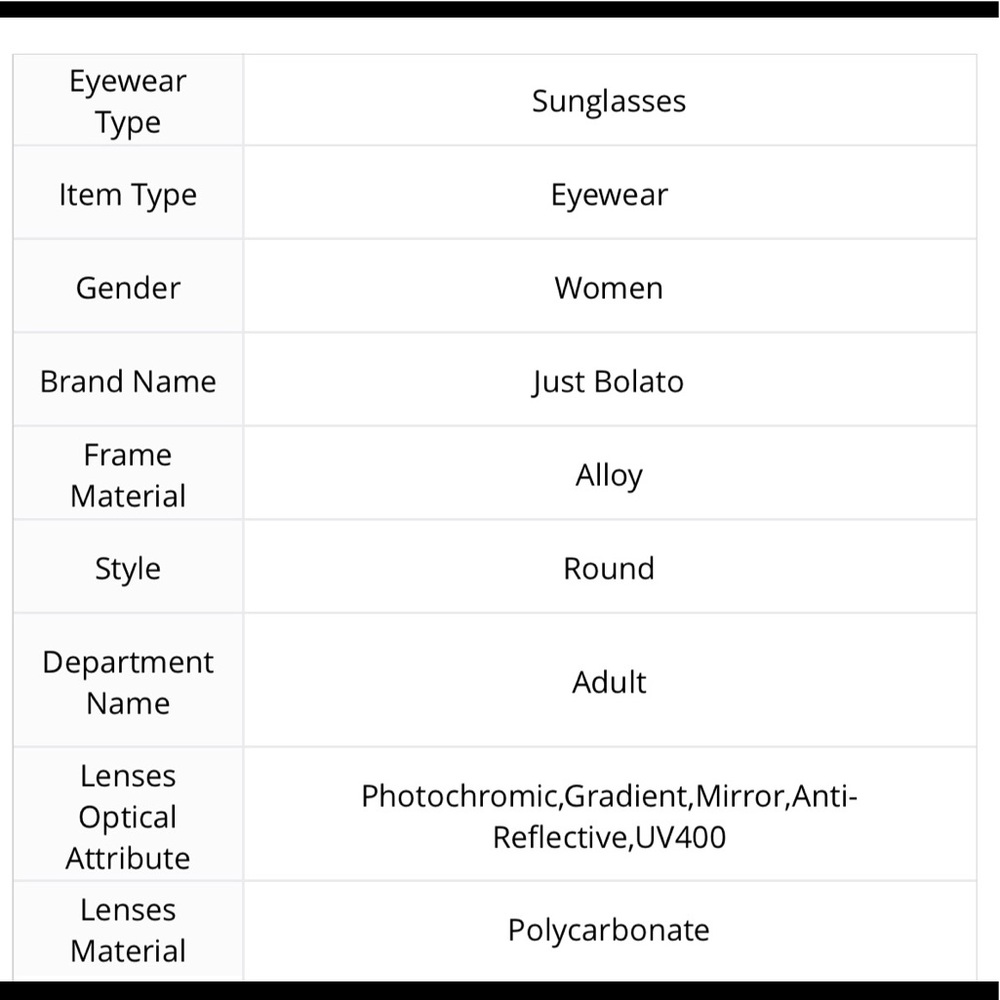Click the Department Name label

click(x=128, y=682)
